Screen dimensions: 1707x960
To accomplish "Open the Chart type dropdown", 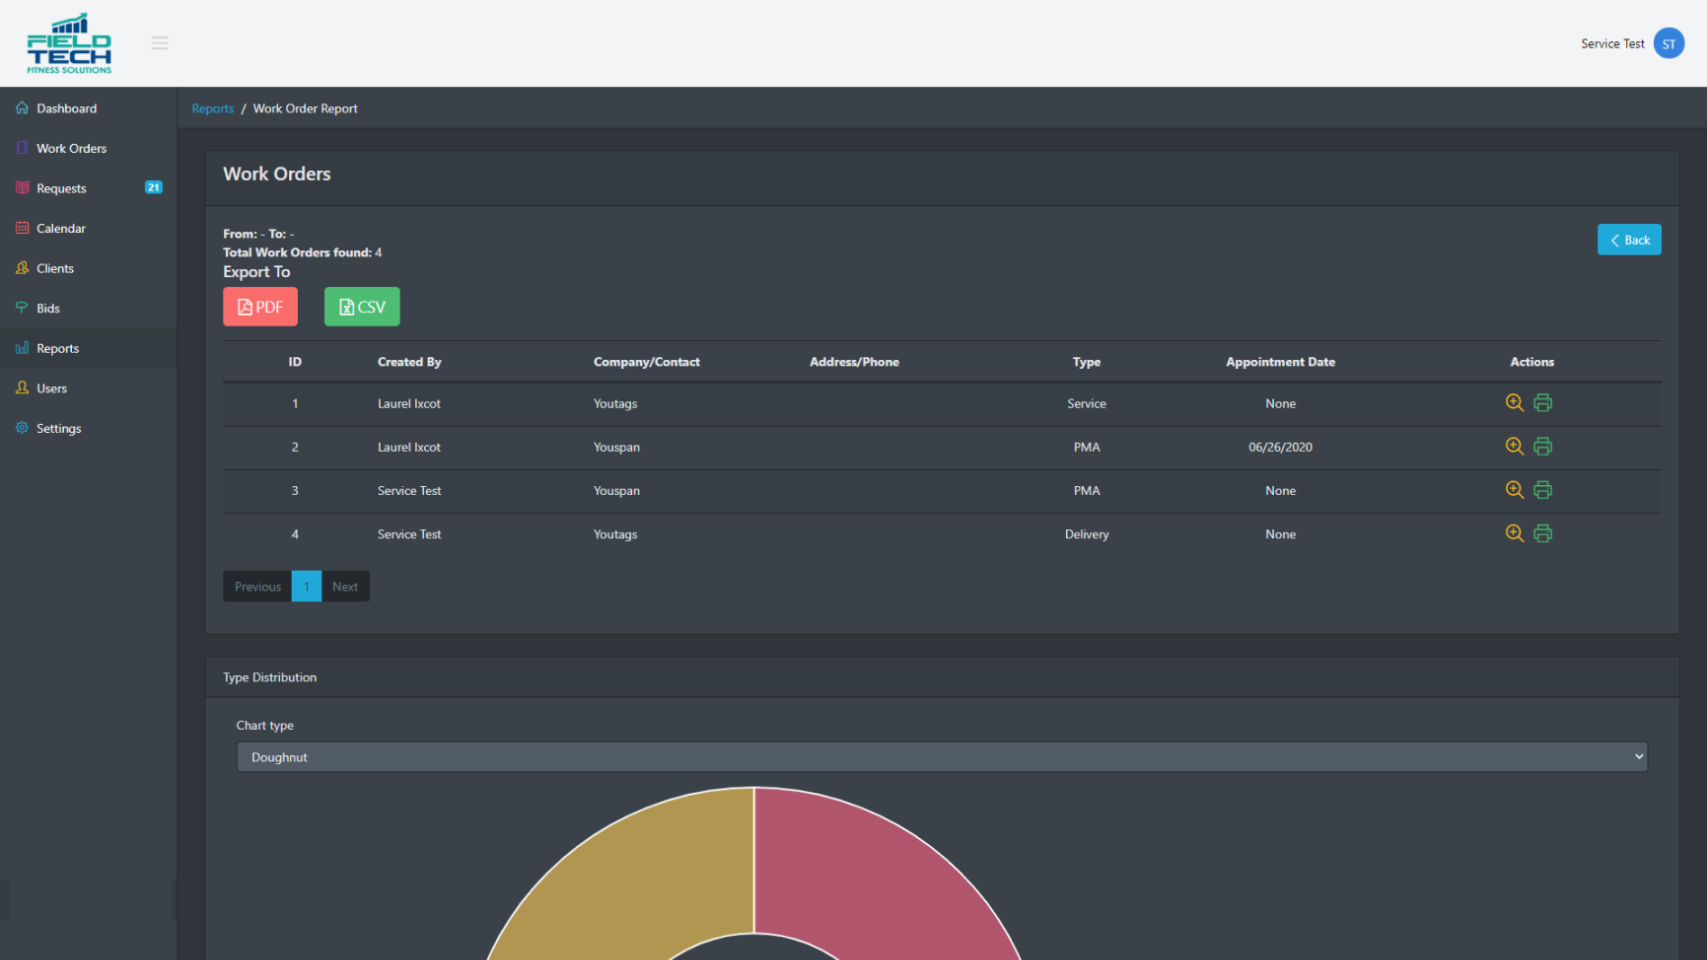I will (x=941, y=757).
